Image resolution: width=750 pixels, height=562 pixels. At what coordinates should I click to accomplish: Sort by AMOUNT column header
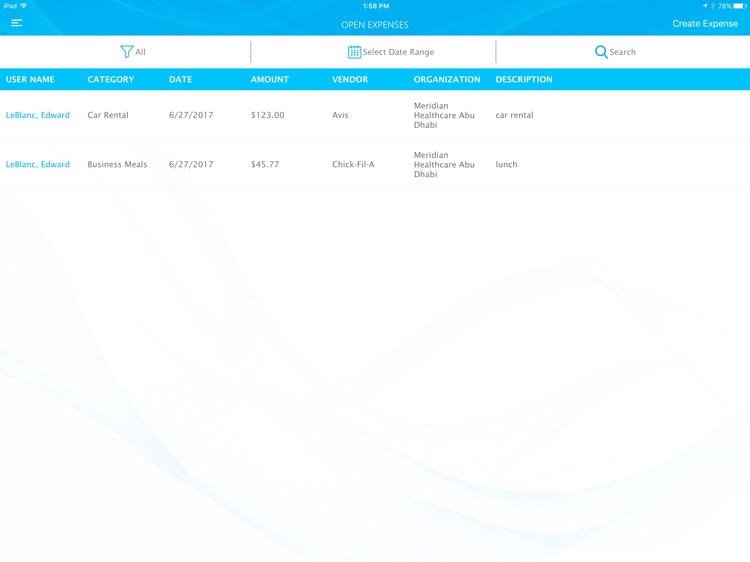[270, 79]
